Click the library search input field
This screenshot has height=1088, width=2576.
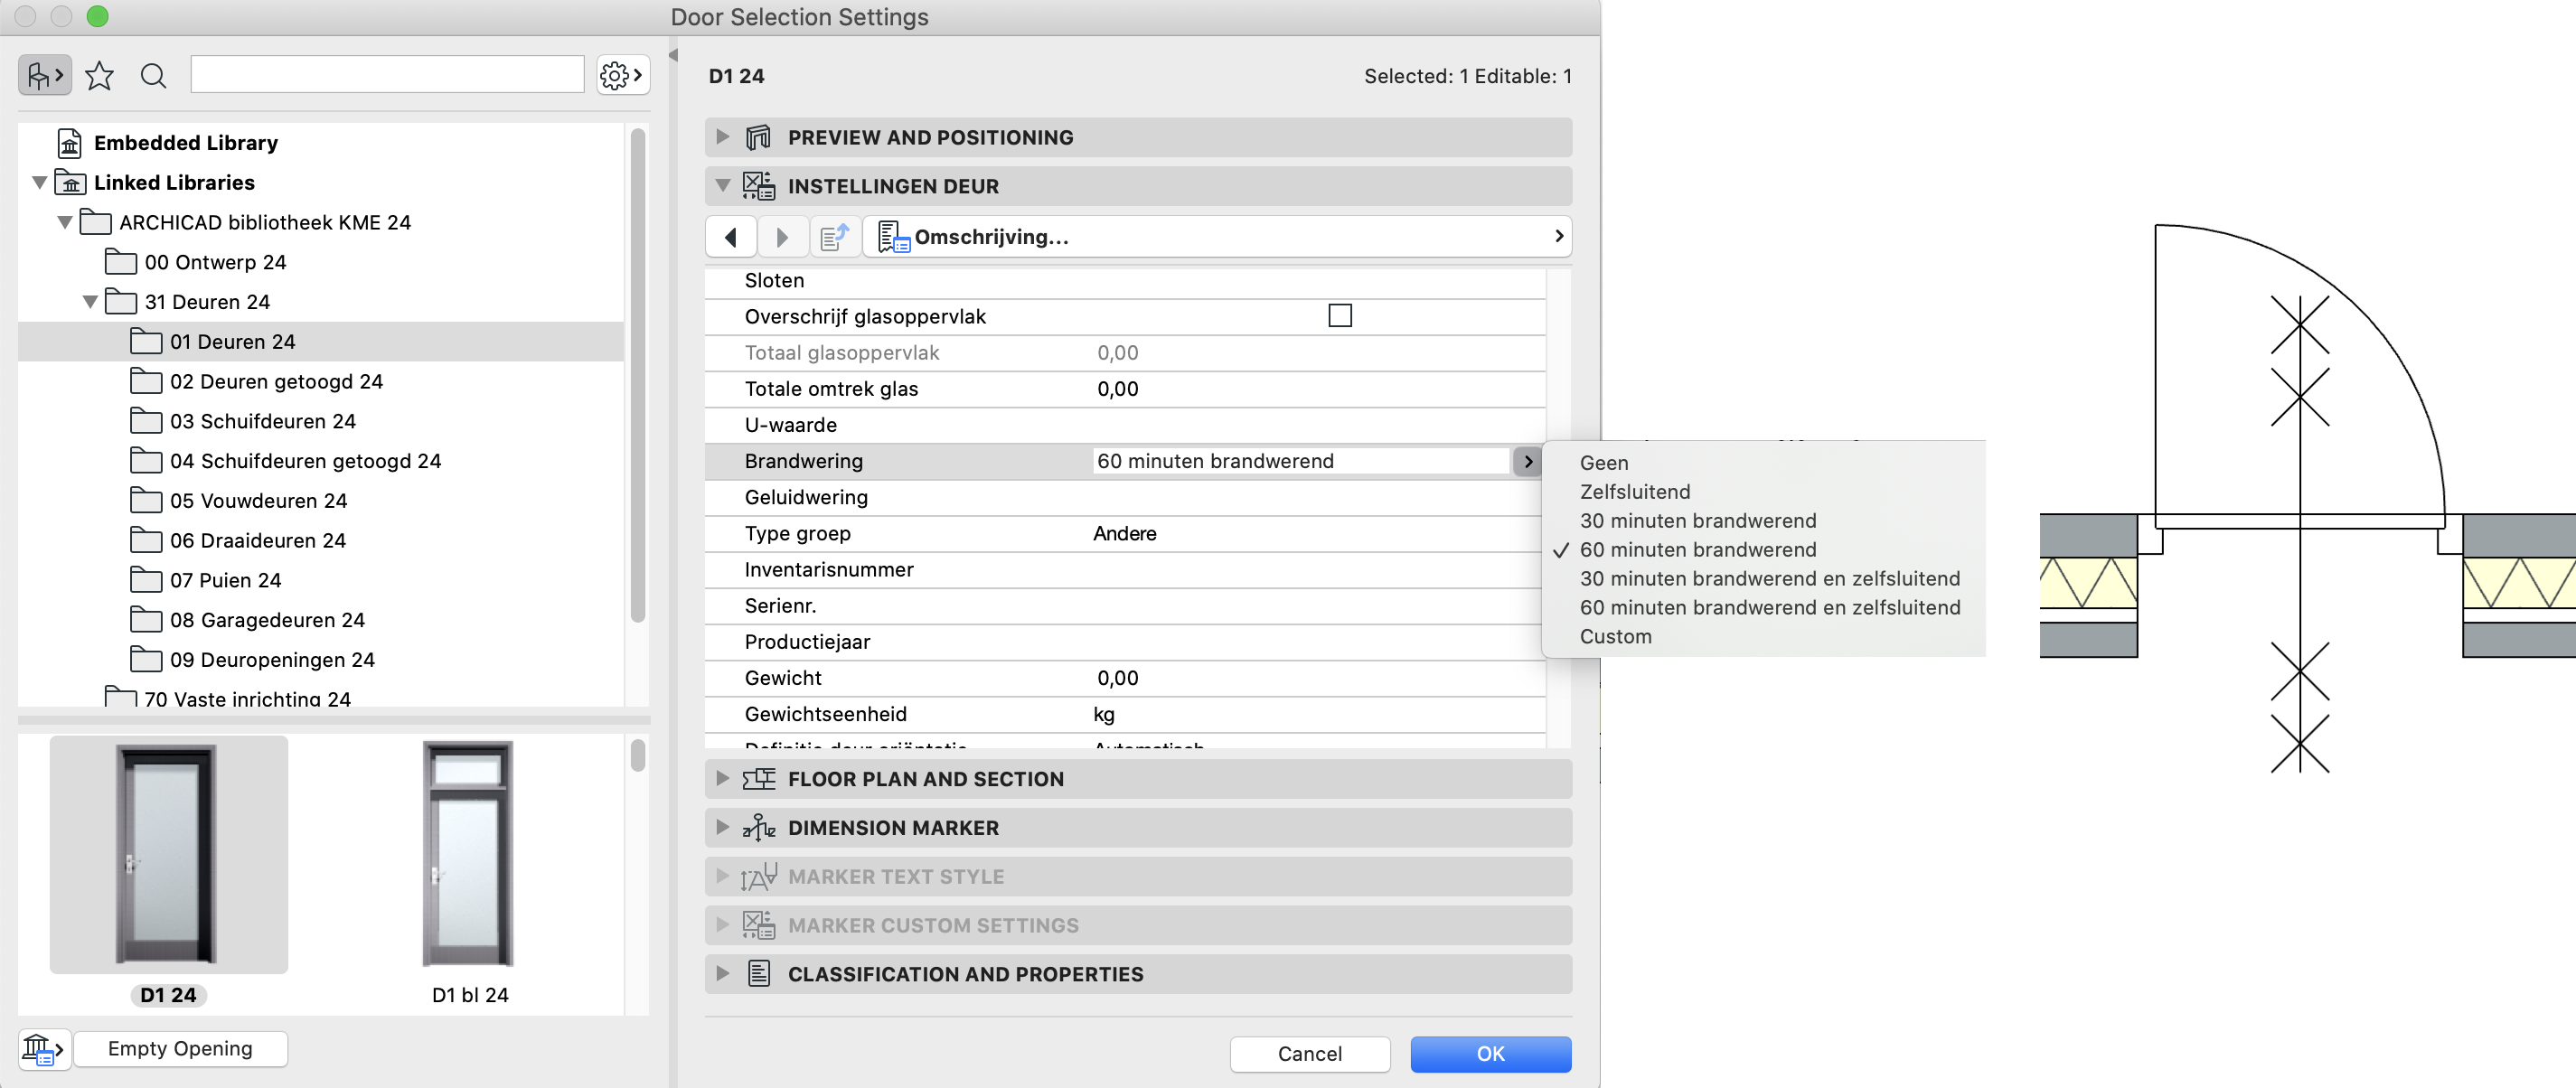(x=387, y=75)
